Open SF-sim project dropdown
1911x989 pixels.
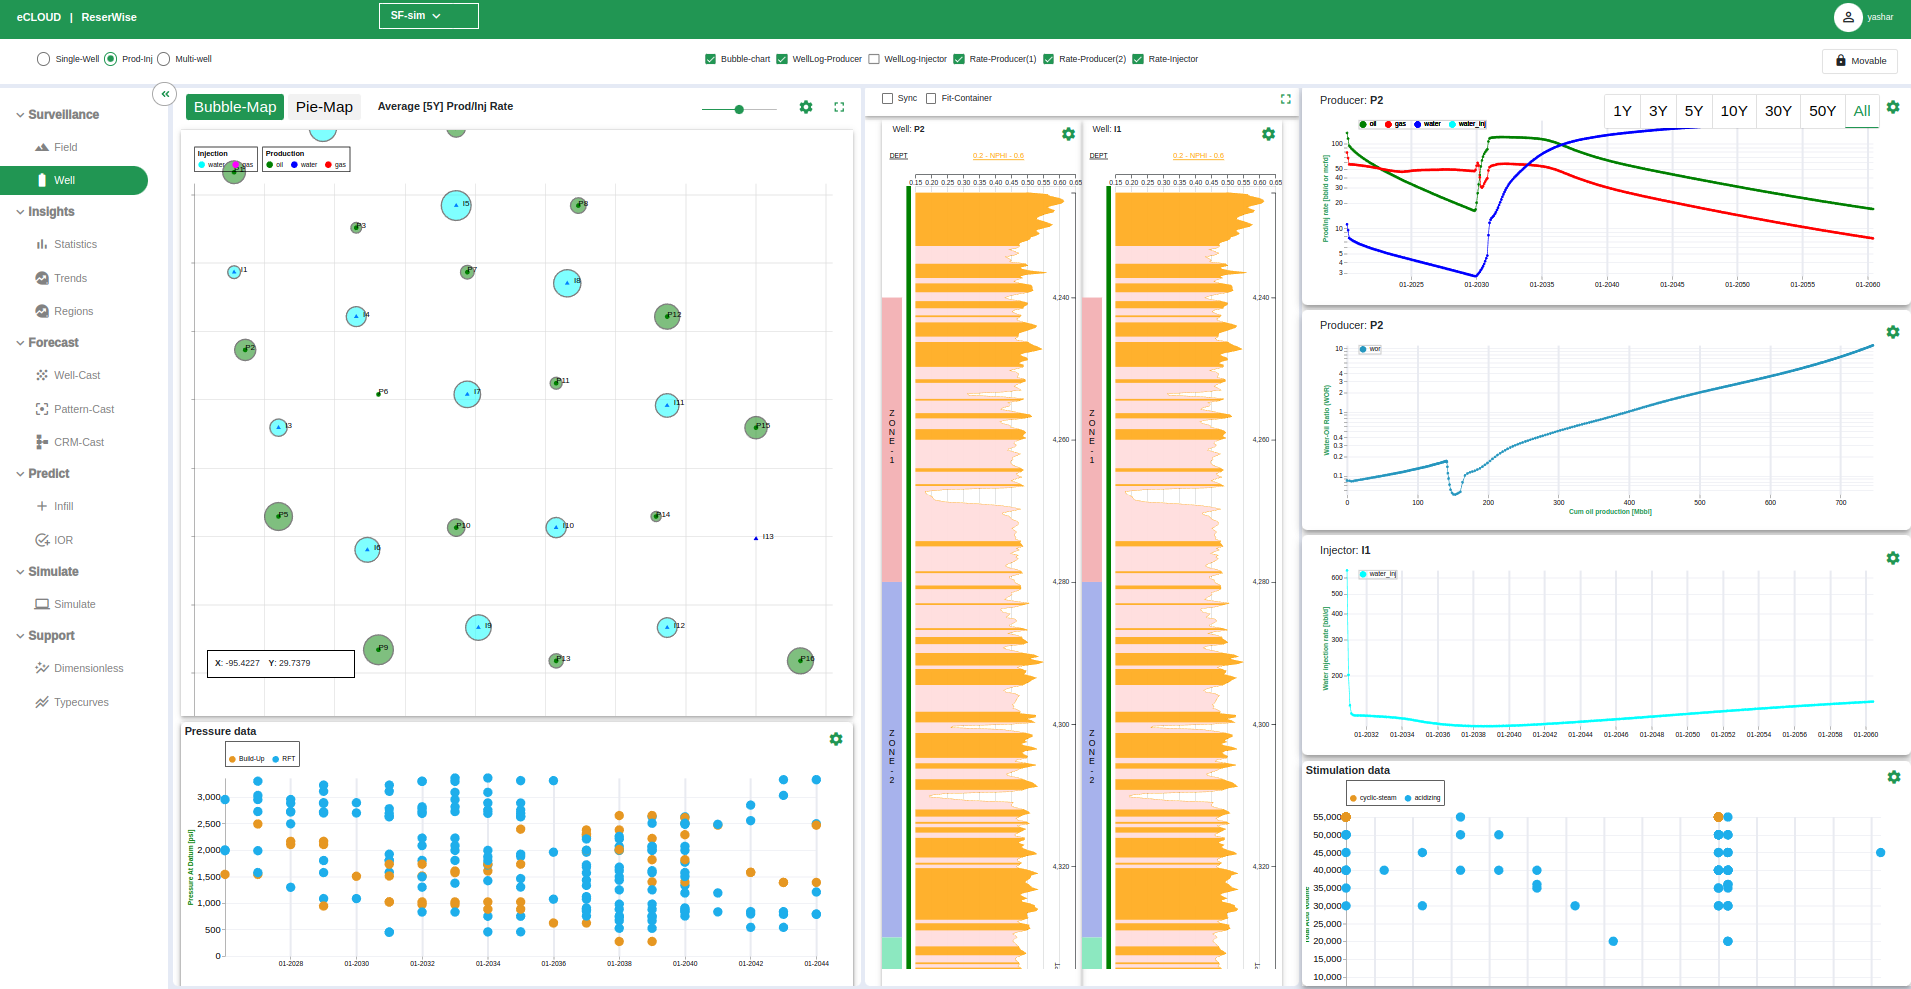click(428, 16)
